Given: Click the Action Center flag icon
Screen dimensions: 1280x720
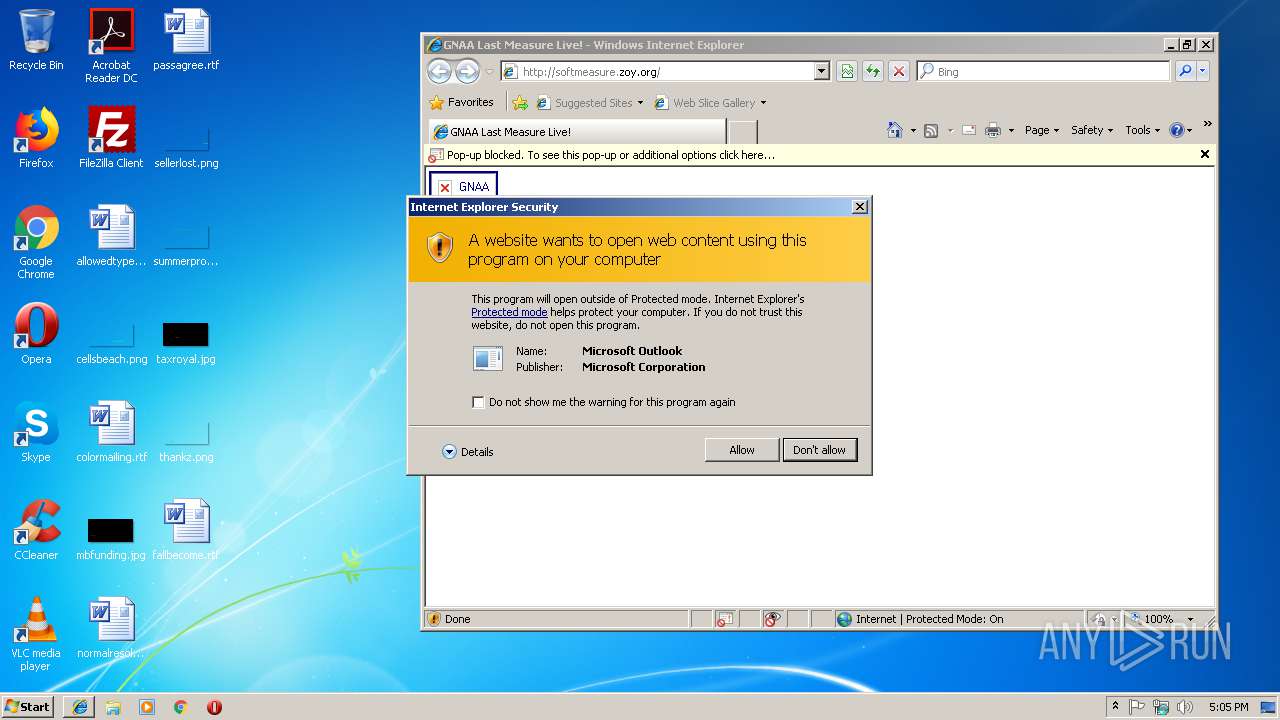Looking at the screenshot, I should 1137,707.
